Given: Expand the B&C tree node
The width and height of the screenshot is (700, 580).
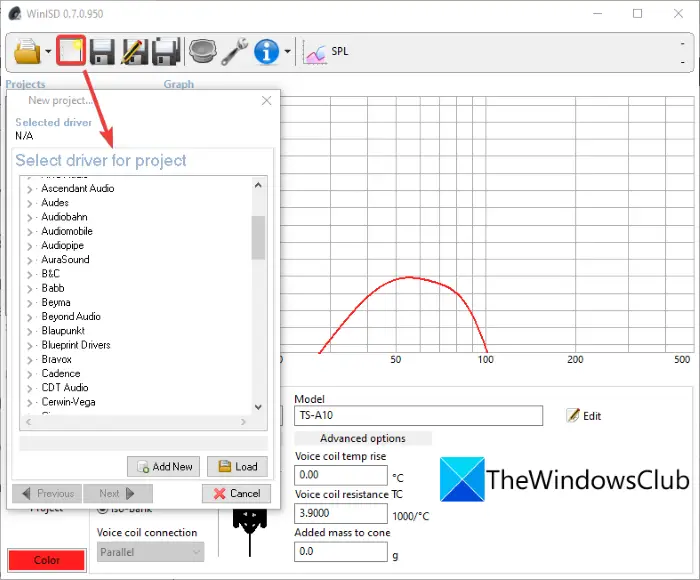Looking at the screenshot, I should pyautogui.click(x=30, y=275).
